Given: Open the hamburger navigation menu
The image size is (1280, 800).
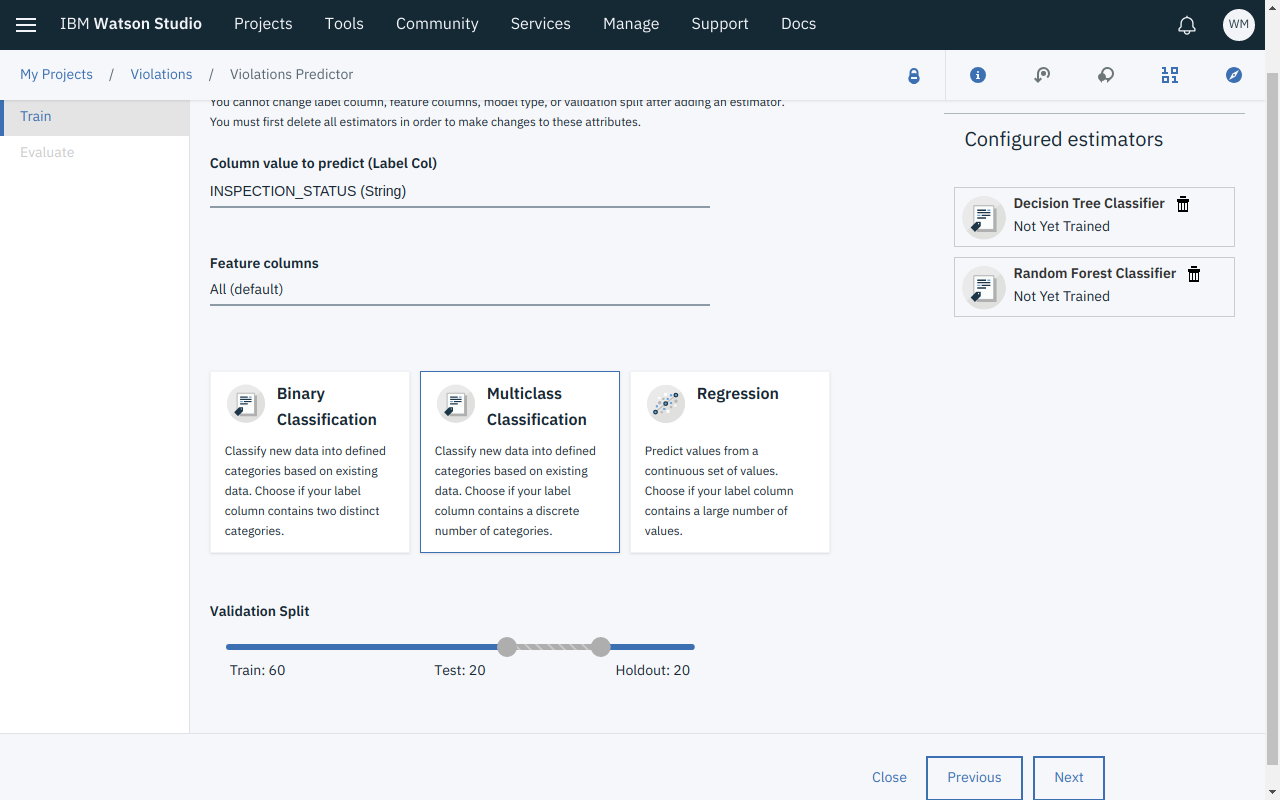Looking at the screenshot, I should [26, 24].
